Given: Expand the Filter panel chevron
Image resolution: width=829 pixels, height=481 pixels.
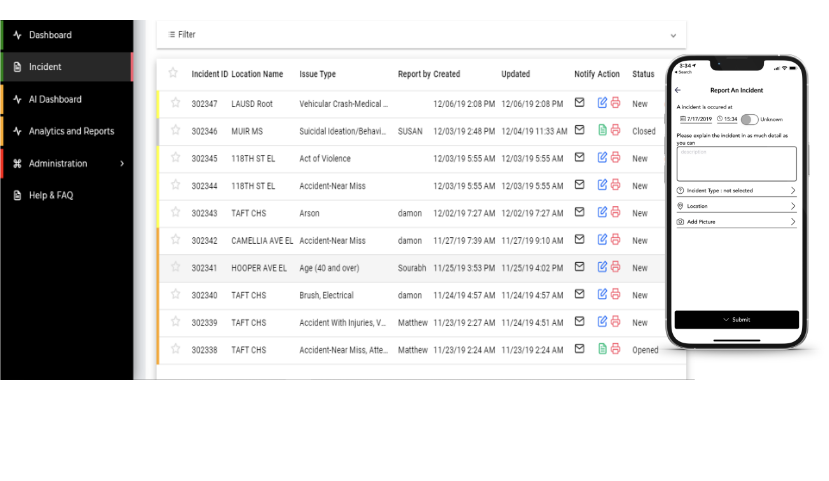Looking at the screenshot, I should (x=673, y=35).
